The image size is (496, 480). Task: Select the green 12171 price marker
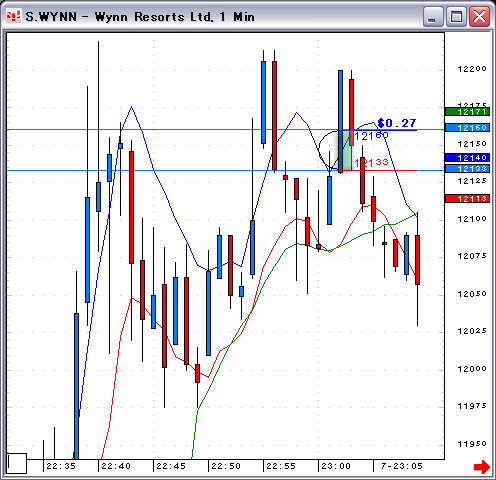(467, 111)
